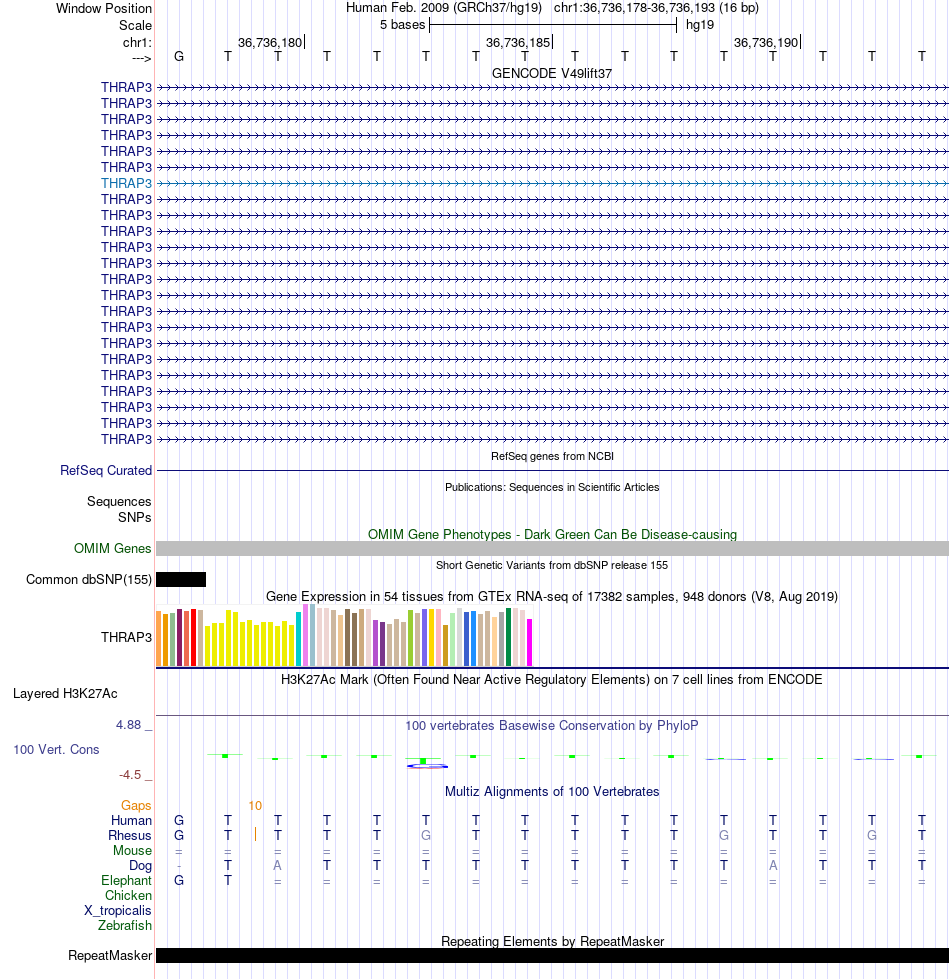Click the OMIM Genes track label
This screenshot has height=979, width=950.
click(112, 549)
